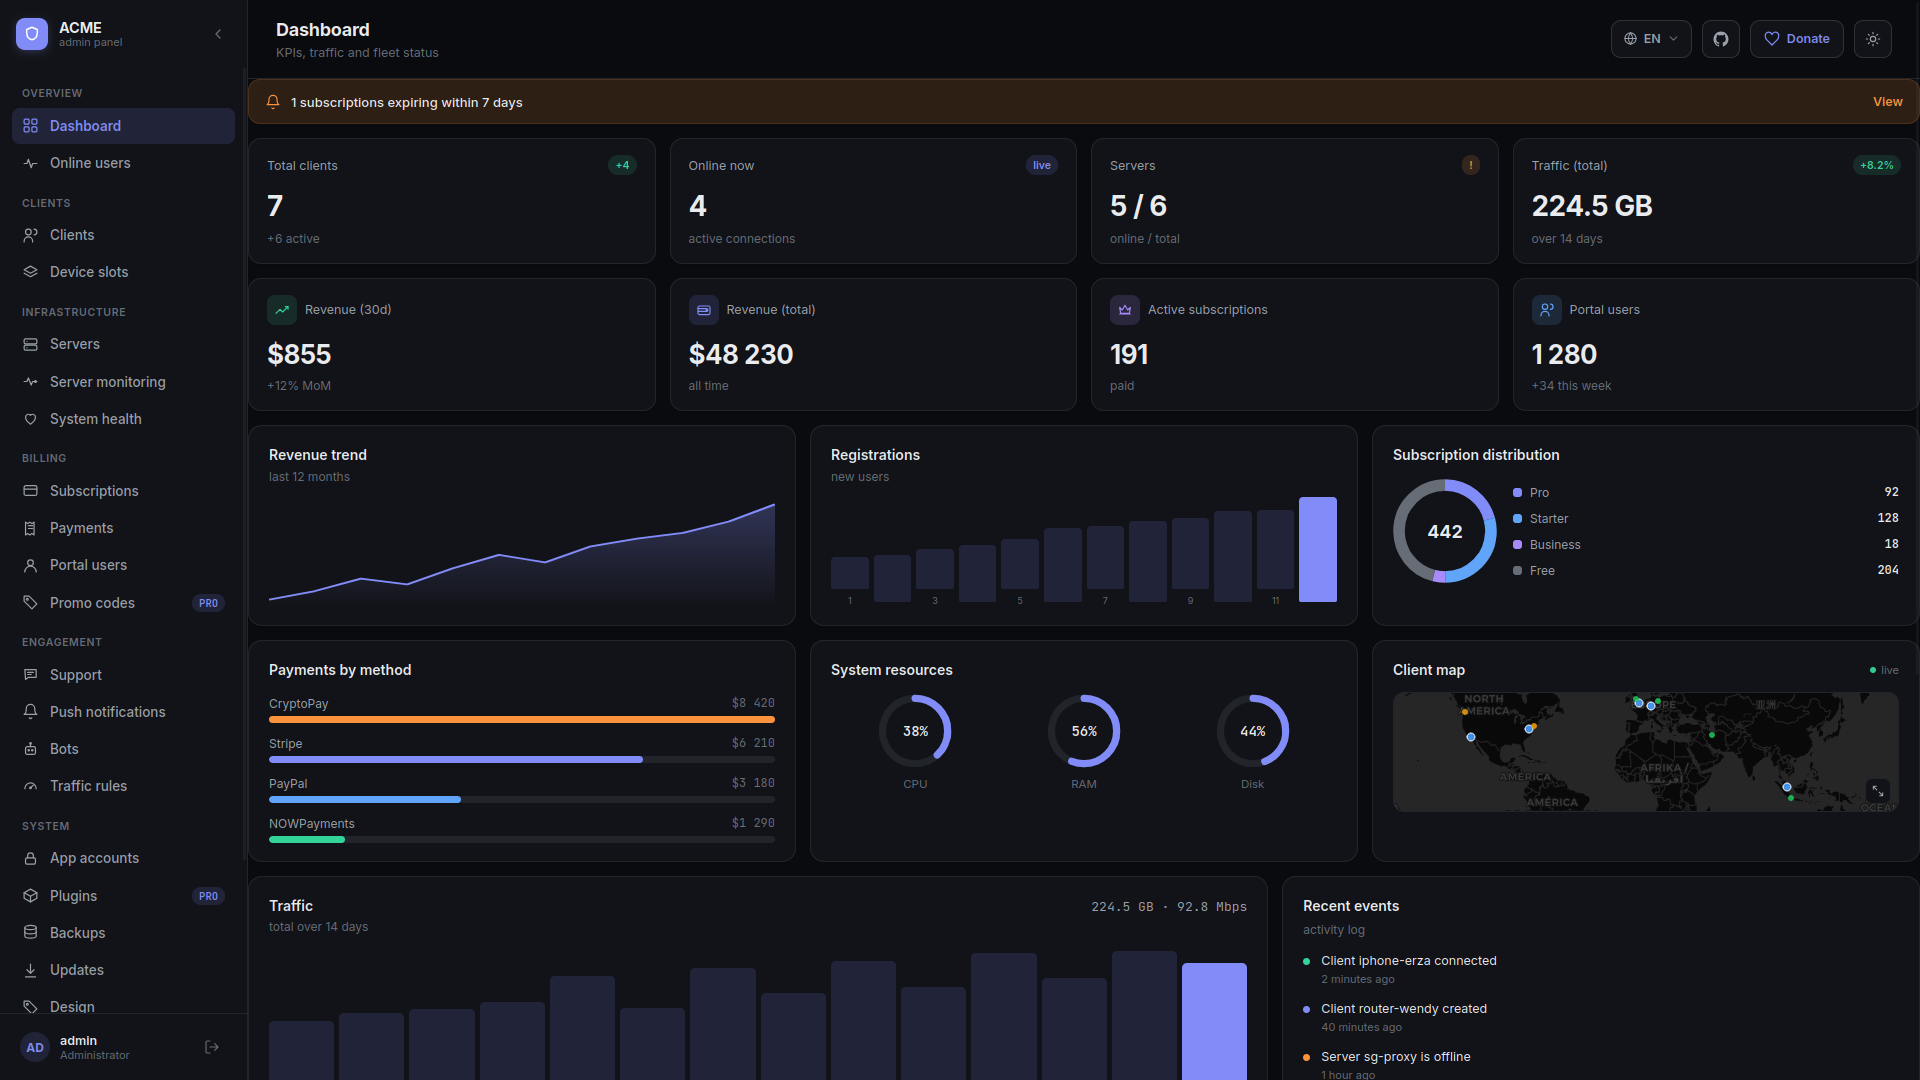Click the highlighted last bar in Registrations chart
Viewport: 1920px width, 1080px height.
pyautogui.click(x=1318, y=549)
